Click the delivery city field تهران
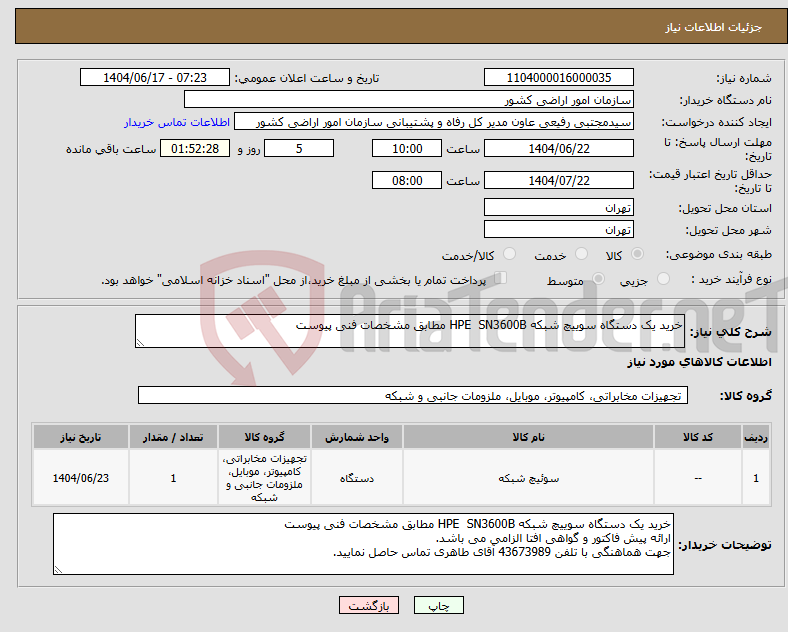This screenshot has height=632, width=788. pyautogui.click(x=558, y=229)
